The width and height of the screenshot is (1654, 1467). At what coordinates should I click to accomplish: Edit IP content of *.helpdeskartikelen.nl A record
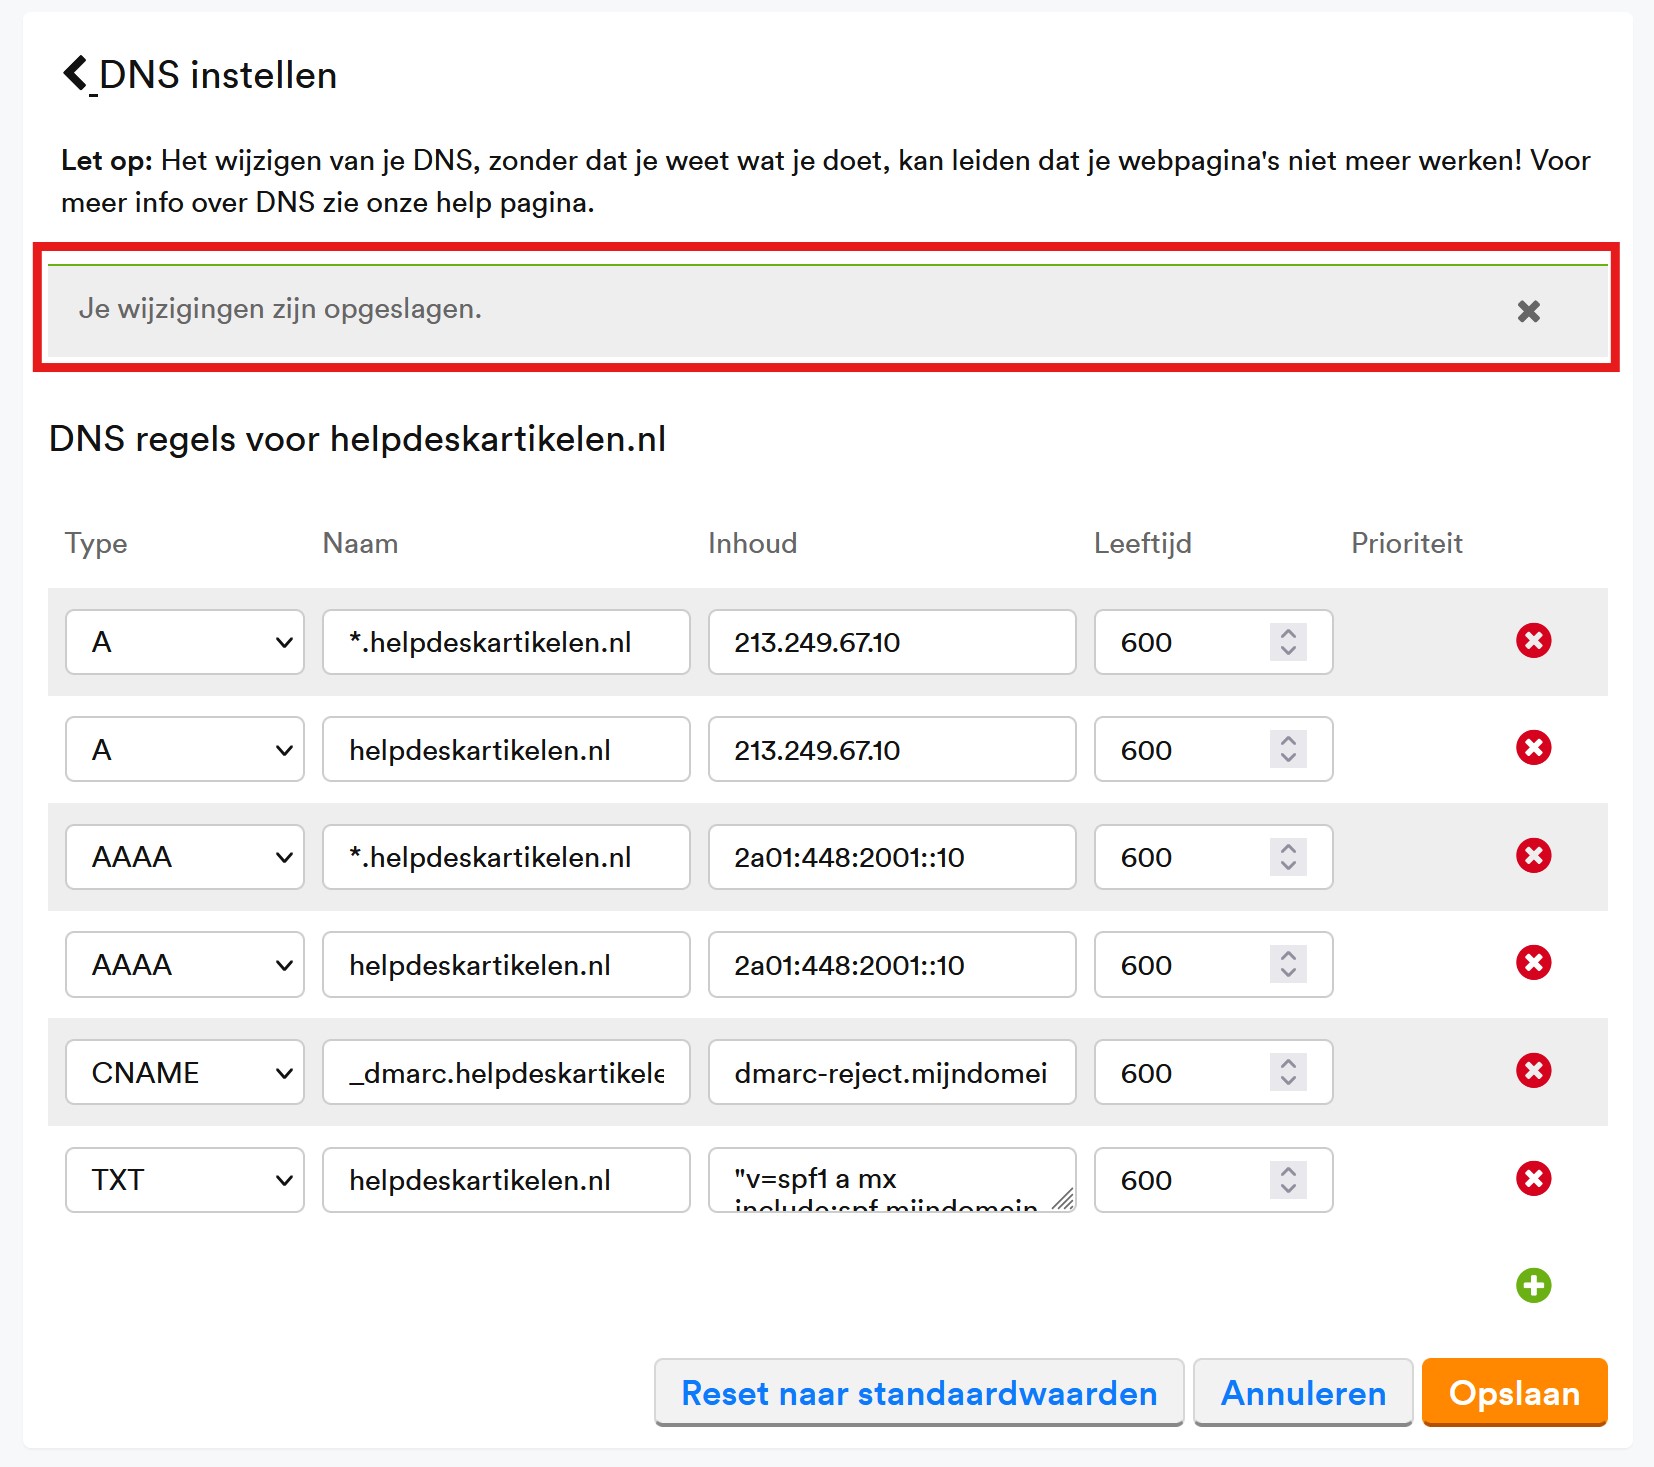[x=892, y=642]
